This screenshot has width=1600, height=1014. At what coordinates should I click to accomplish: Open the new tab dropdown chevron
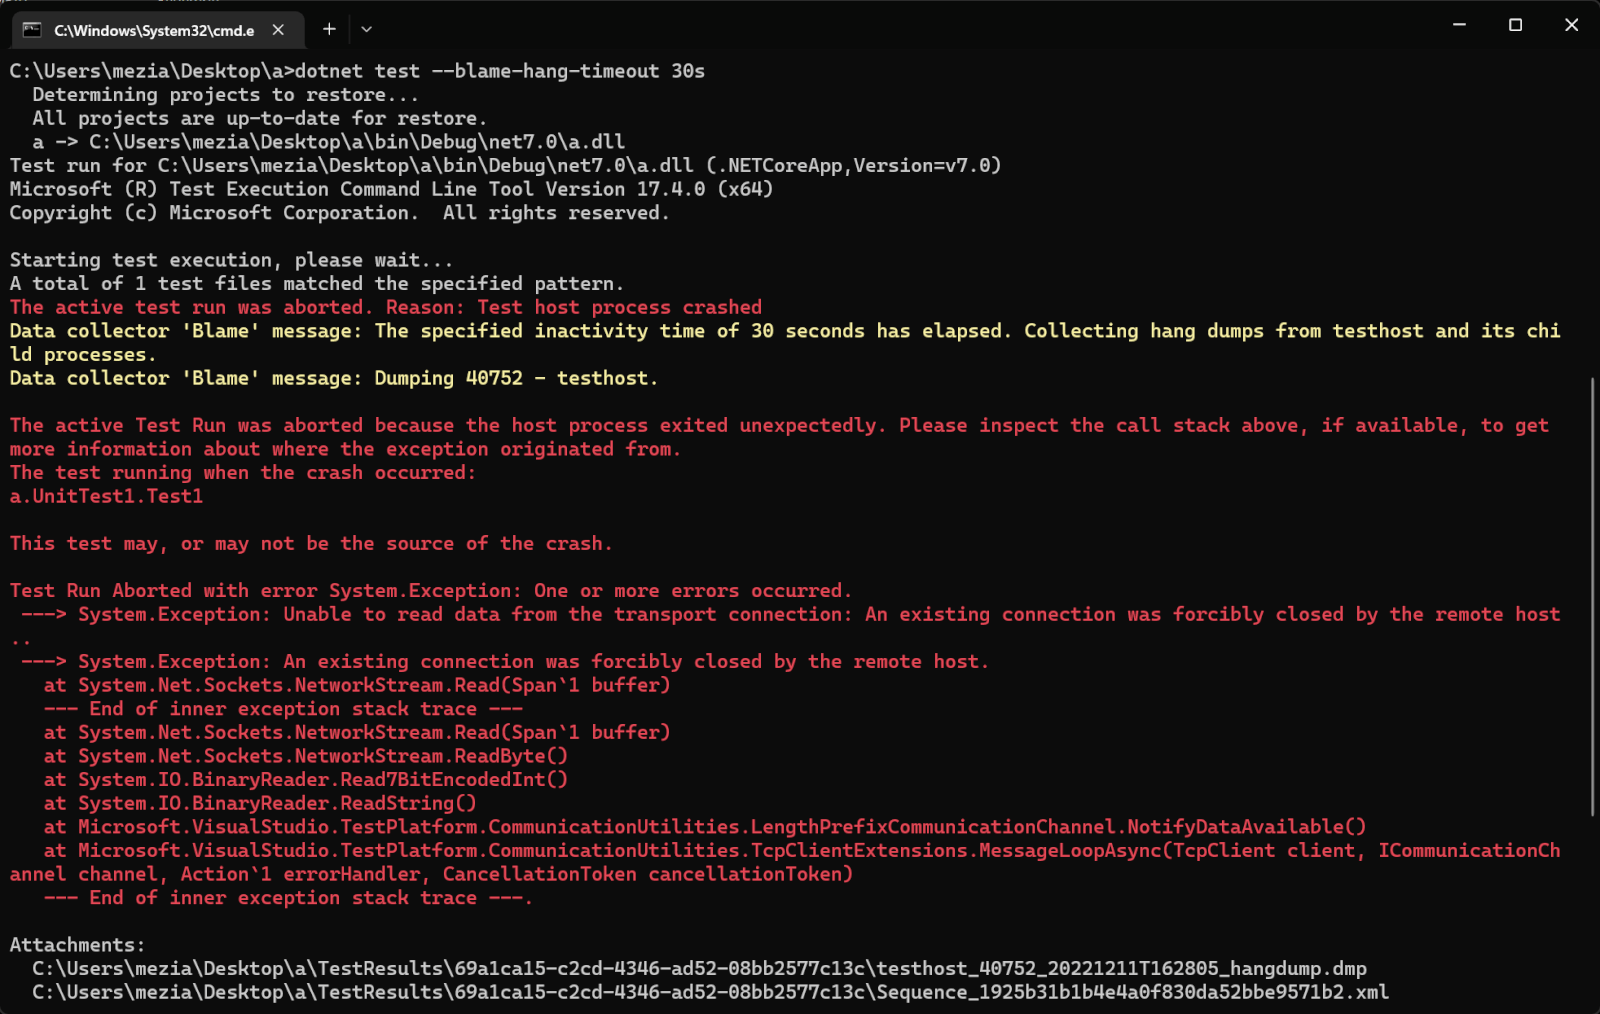pyautogui.click(x=366, y=30)
